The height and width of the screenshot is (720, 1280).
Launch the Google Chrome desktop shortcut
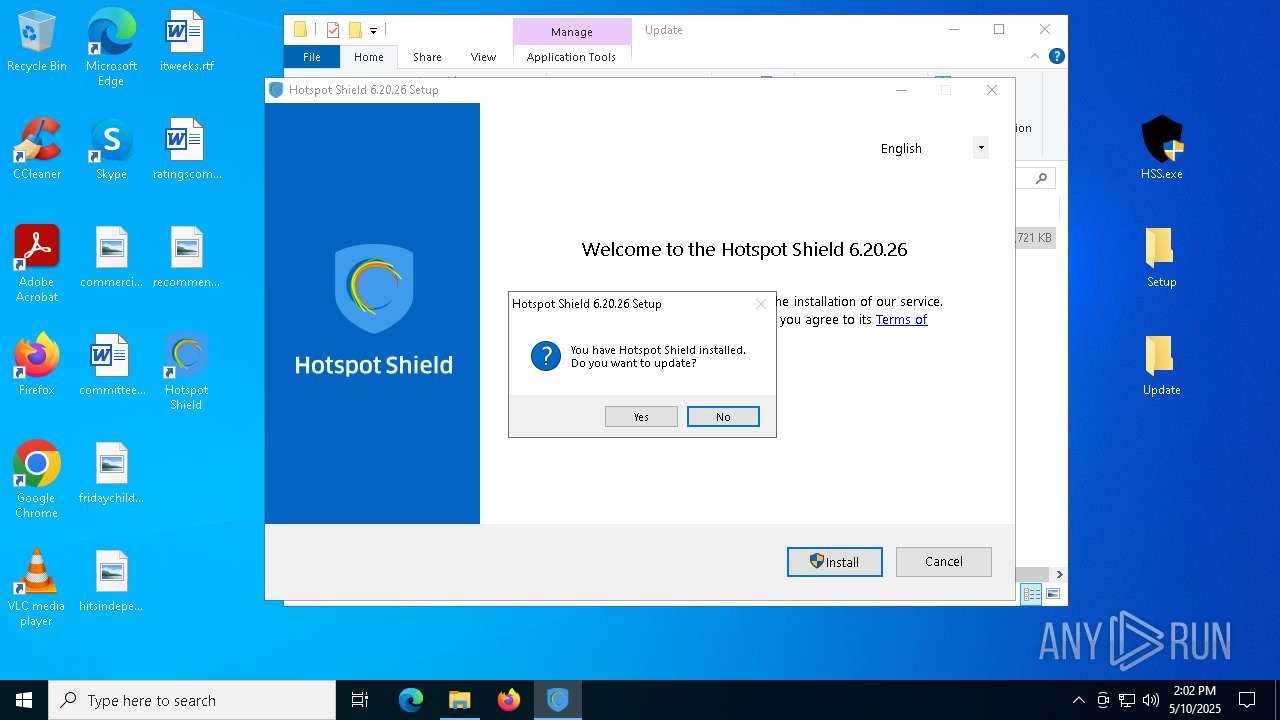[x=37, y=480]
